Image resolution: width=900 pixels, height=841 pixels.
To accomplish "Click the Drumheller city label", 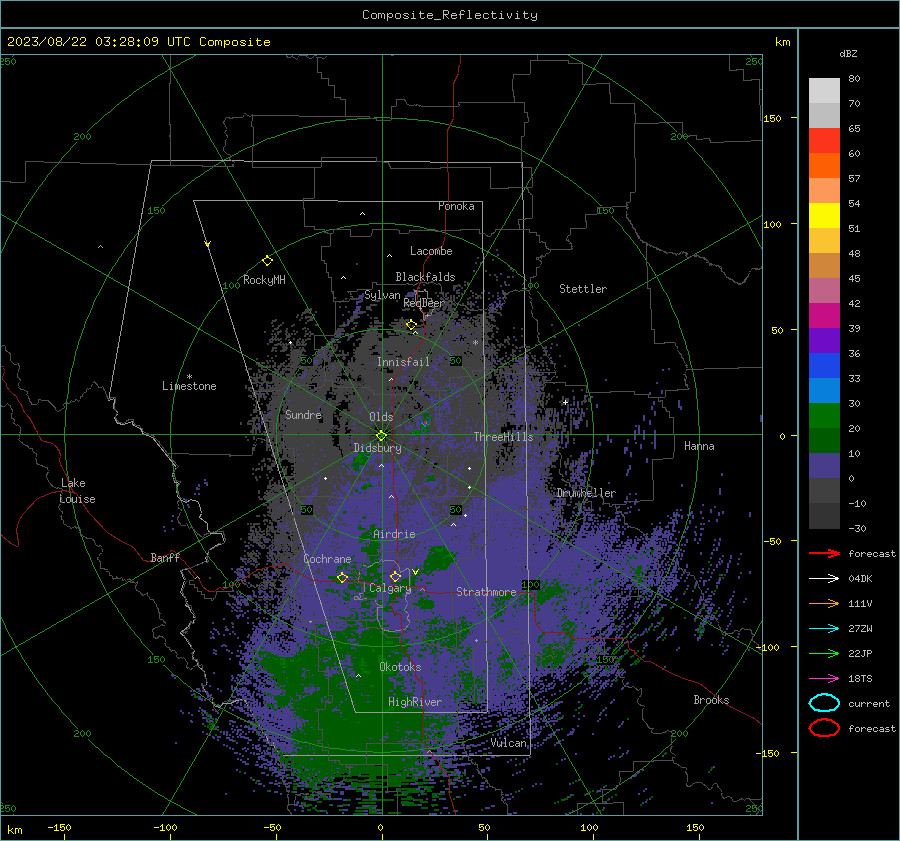I will pyautogui.click(x=586, y=493).
